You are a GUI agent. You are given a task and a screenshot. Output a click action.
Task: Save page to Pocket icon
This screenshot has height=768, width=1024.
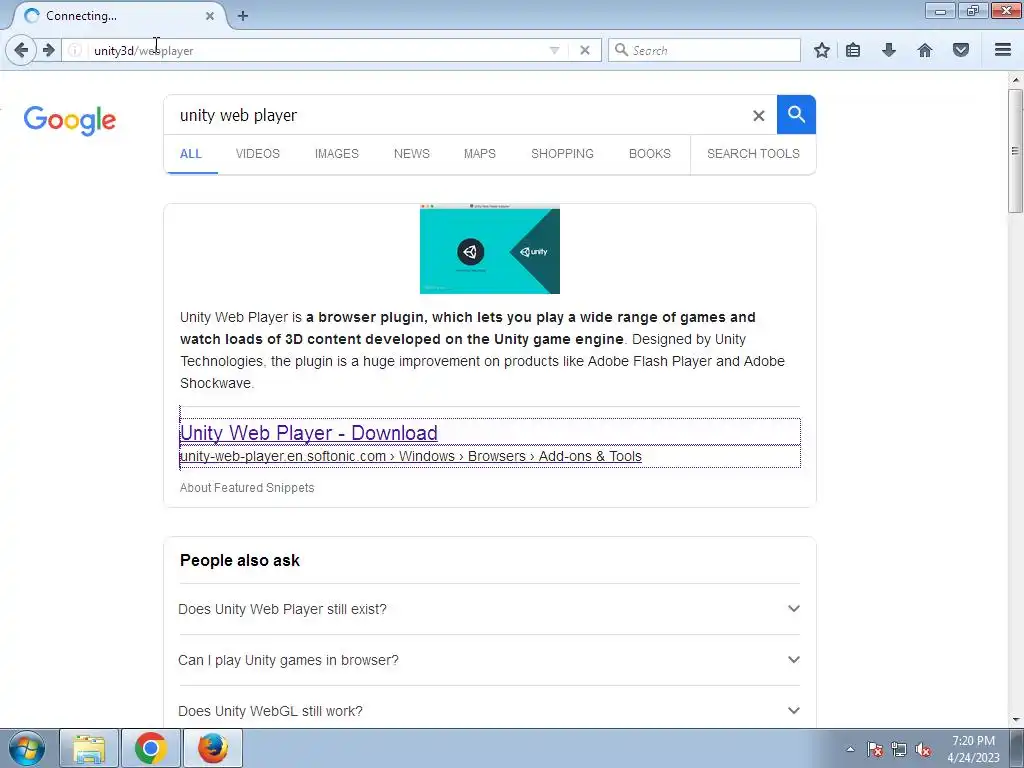coord(961,50)
